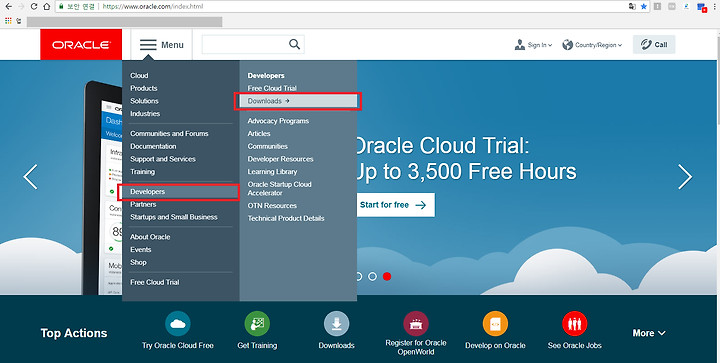Image resolution: width=720 pixels, height=363 pixels.
Task: Select the active red carousel dot
Action: (387, 276)
